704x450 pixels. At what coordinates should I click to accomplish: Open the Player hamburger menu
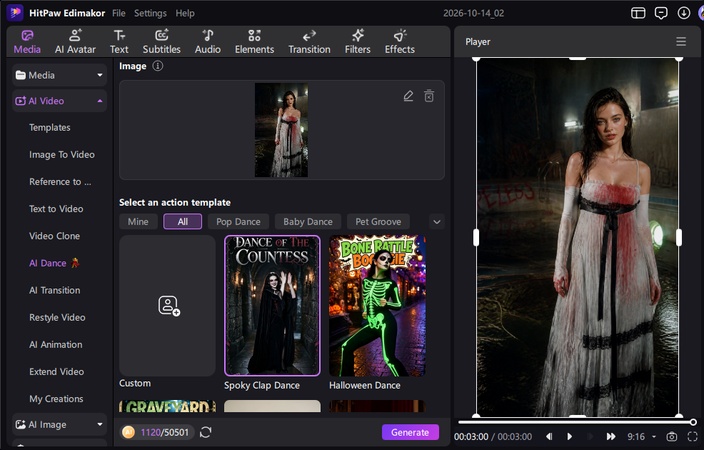(681, 42)
